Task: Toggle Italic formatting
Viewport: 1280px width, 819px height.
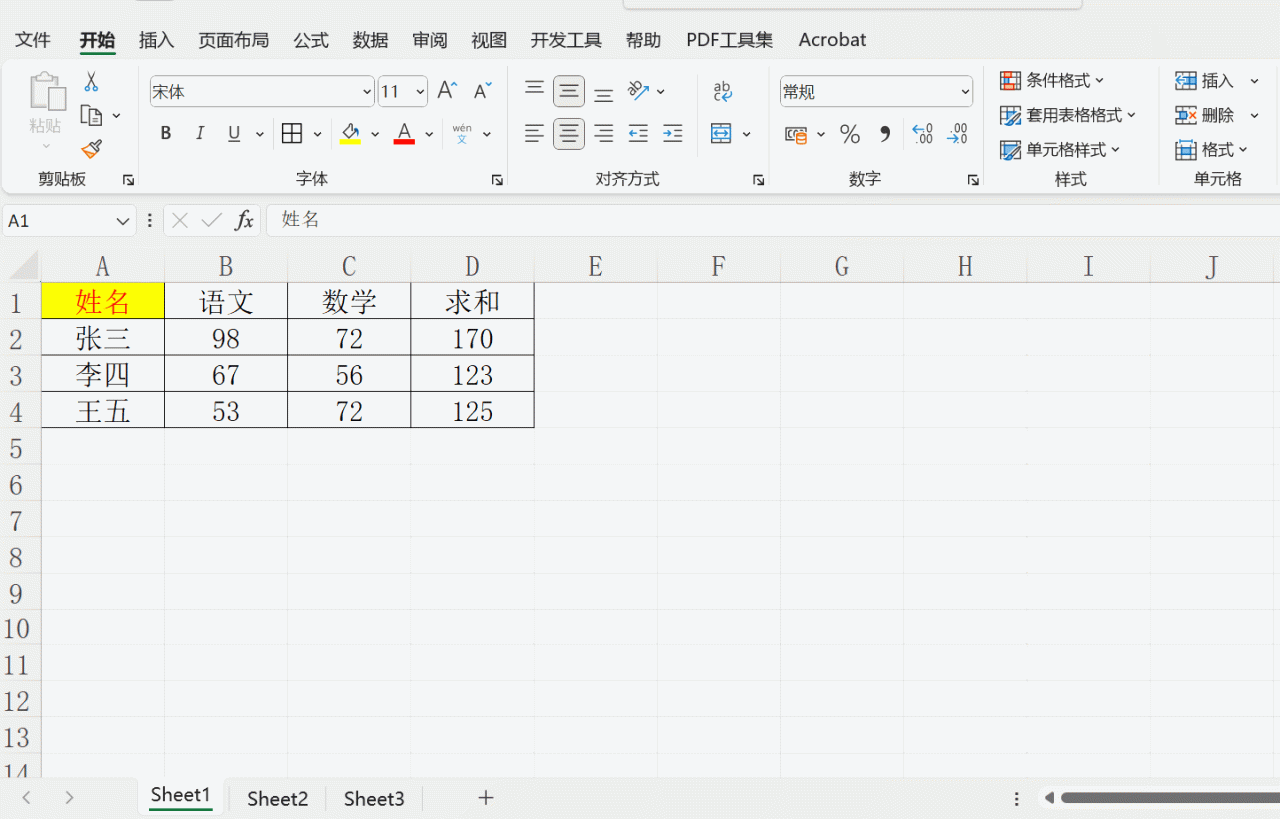Action: [200, 133]
